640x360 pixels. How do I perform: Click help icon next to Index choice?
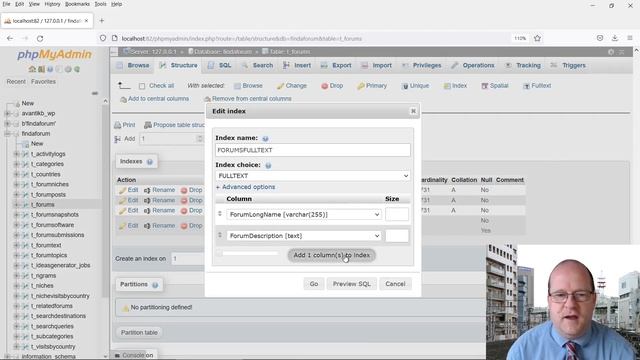coord(268,166)
